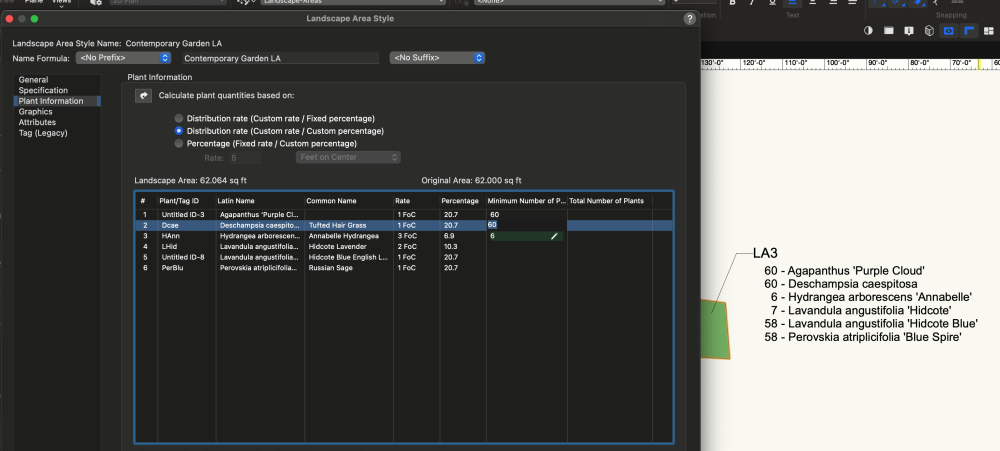Screen dimensions: 1000x451
Task: Click the 3D cube view icon
Action: coord(929,31)
